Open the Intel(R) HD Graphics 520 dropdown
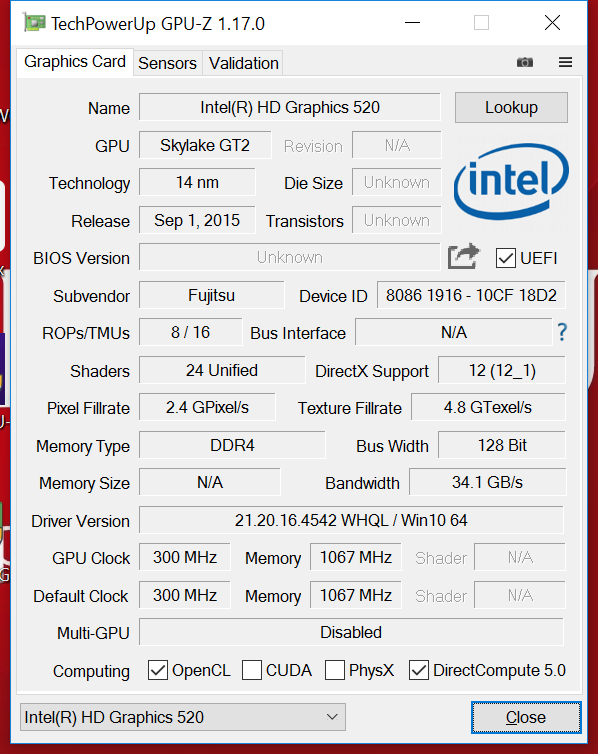This screenshot has width=598, height=754. click(x=183, y=717)
